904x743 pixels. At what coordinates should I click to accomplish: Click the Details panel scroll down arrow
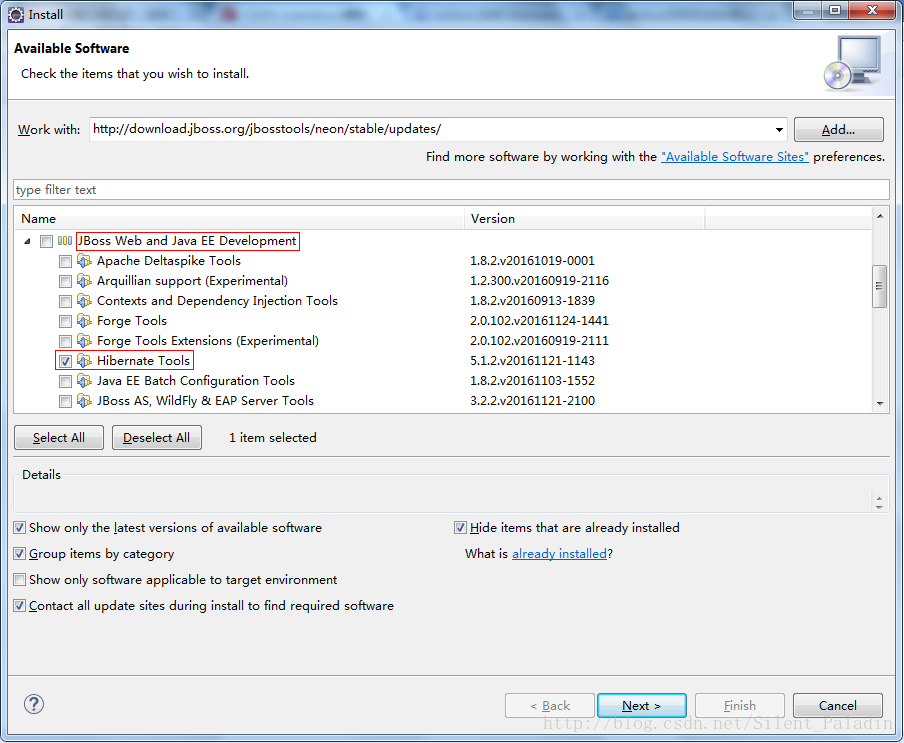[x=879, y=507]
